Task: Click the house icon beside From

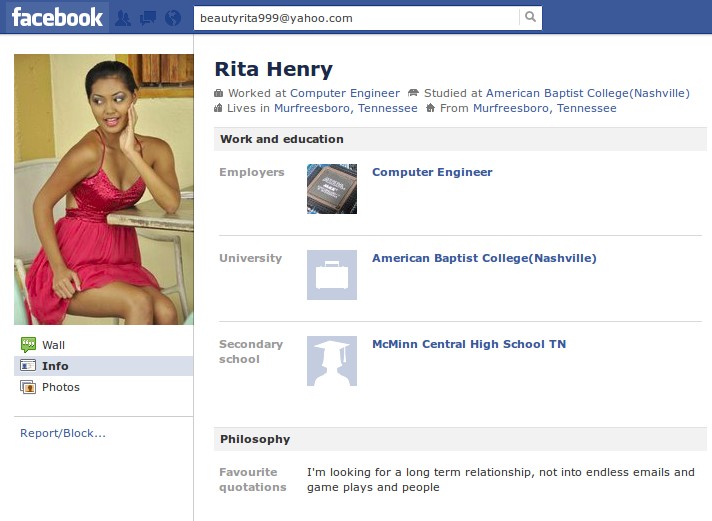Action: pos(430,108)
